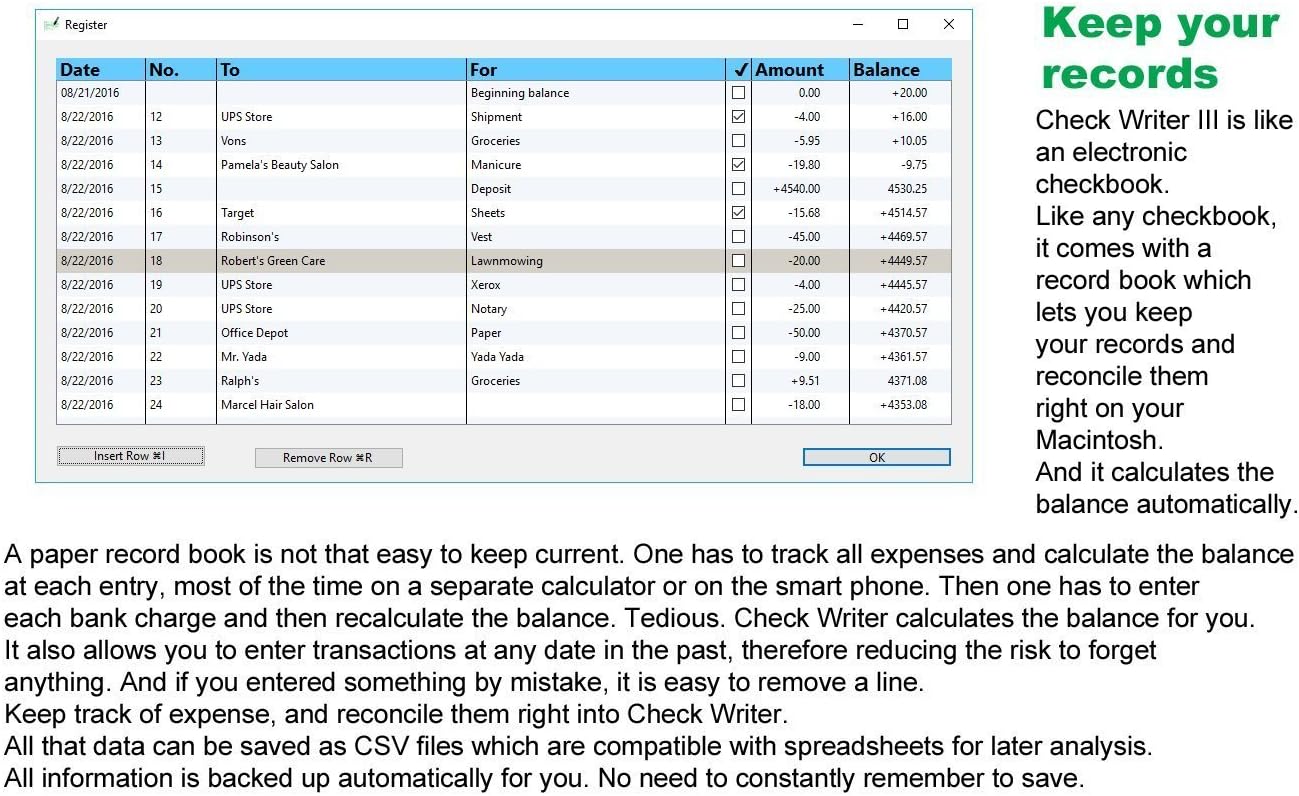
Task: Check the Vons Groceries reconcile box
Action: click(x=738, y=141)
